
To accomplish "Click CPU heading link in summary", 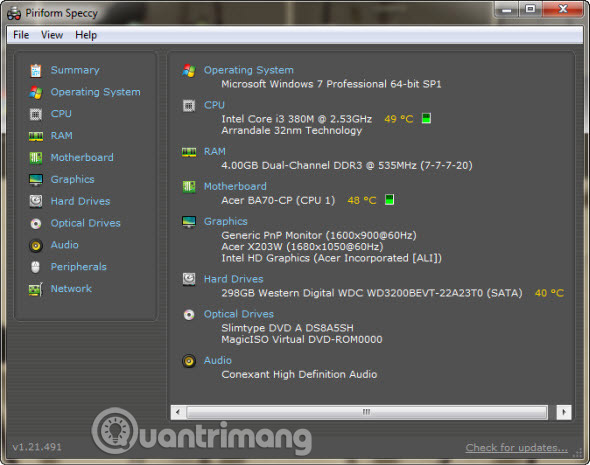I will [x=214, y=105].
